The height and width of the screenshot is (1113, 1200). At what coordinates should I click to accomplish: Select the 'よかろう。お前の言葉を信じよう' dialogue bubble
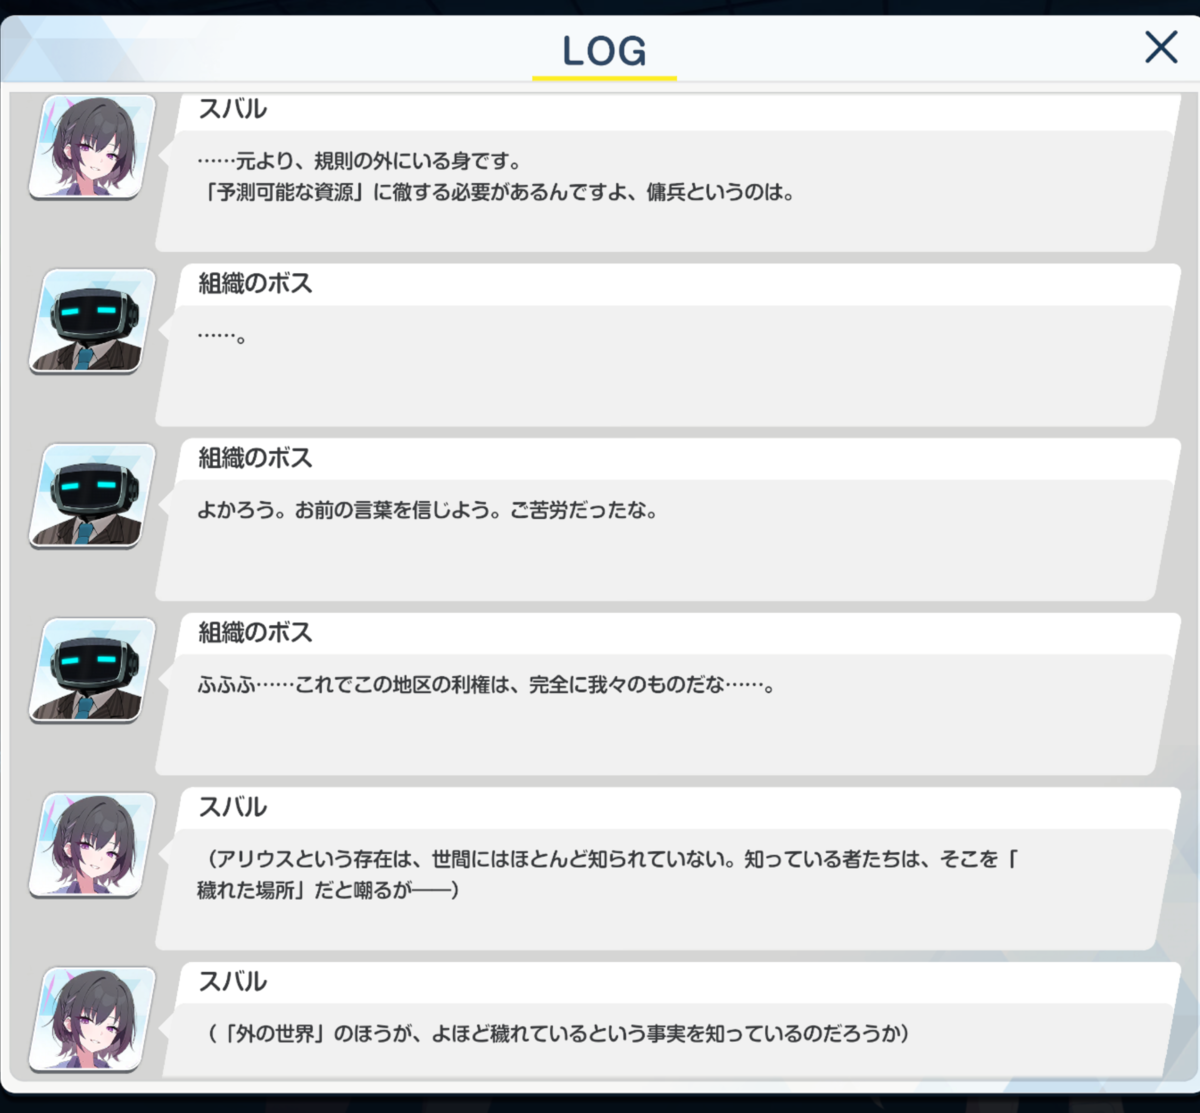pyautogui.click(x=664, y=540)
